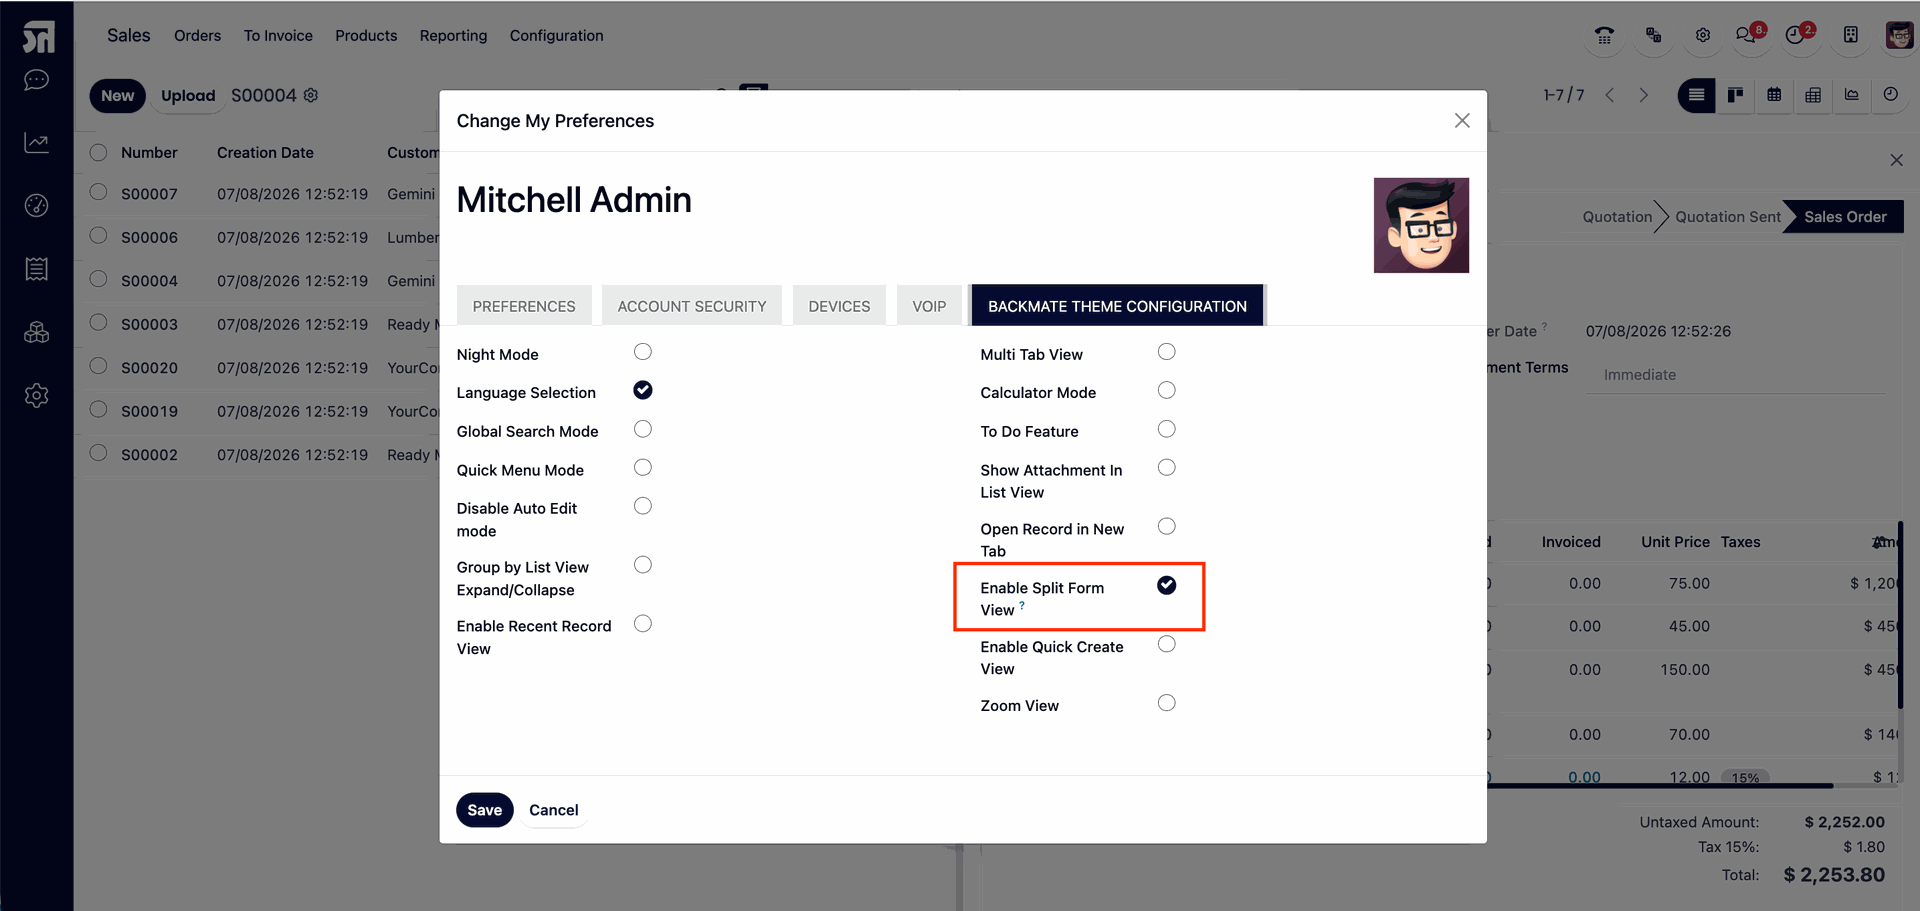Go to next record with right chevron
Viewport: 1920px width, 911px height.
1643,95
